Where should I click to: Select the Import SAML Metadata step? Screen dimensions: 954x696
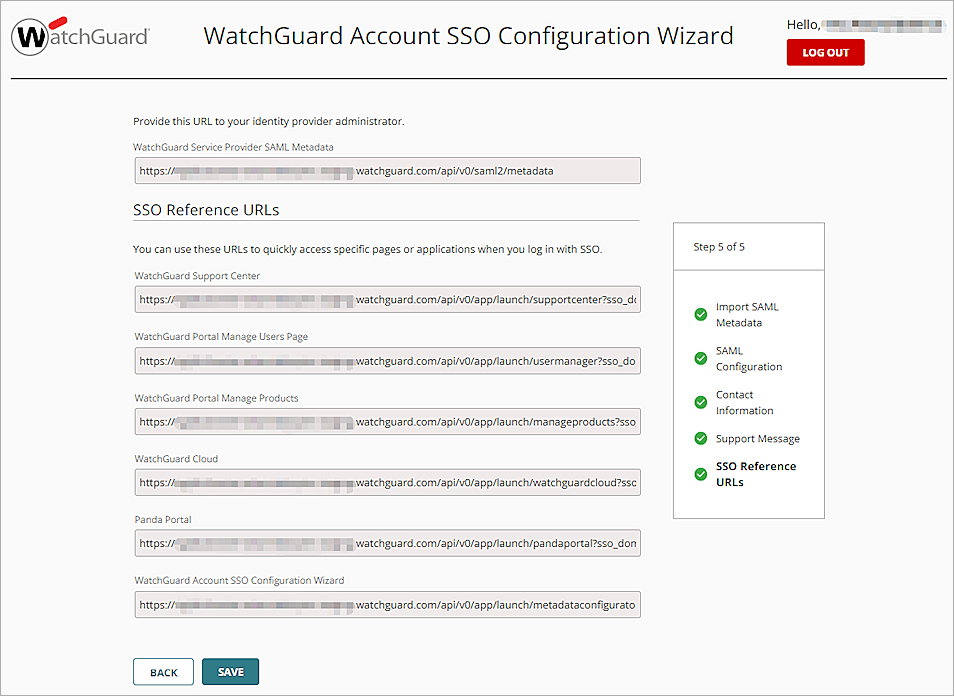pos(747,314)
